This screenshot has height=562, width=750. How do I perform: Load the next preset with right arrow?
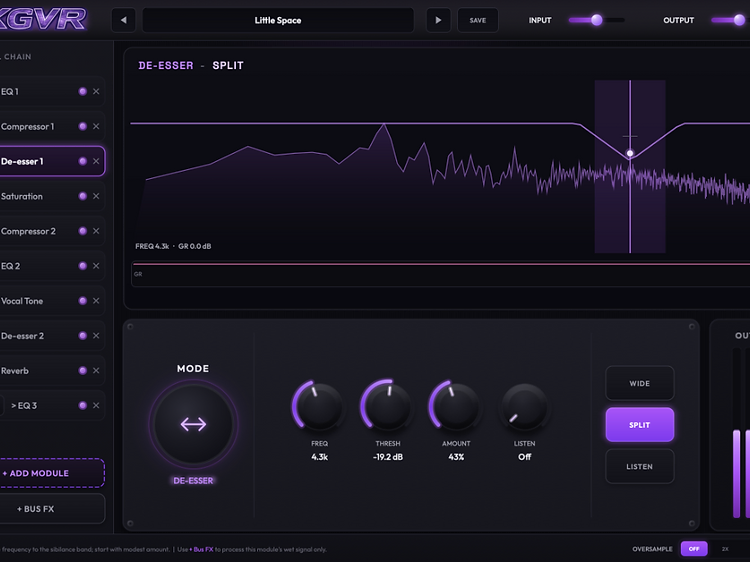click(438, 20)
